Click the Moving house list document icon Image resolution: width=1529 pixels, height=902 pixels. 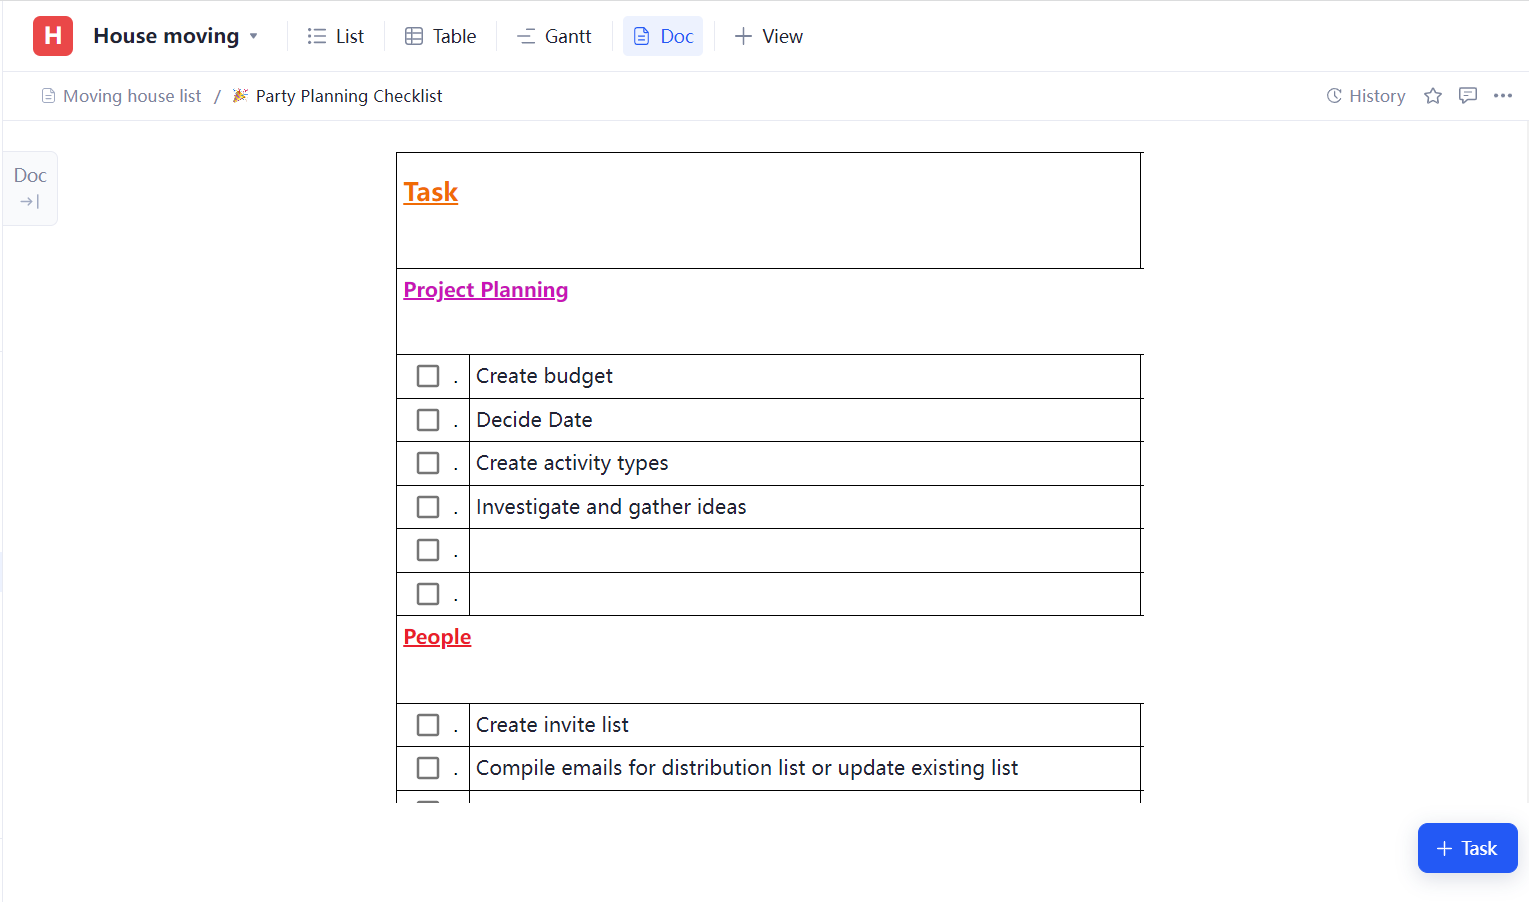click(48, 96)
